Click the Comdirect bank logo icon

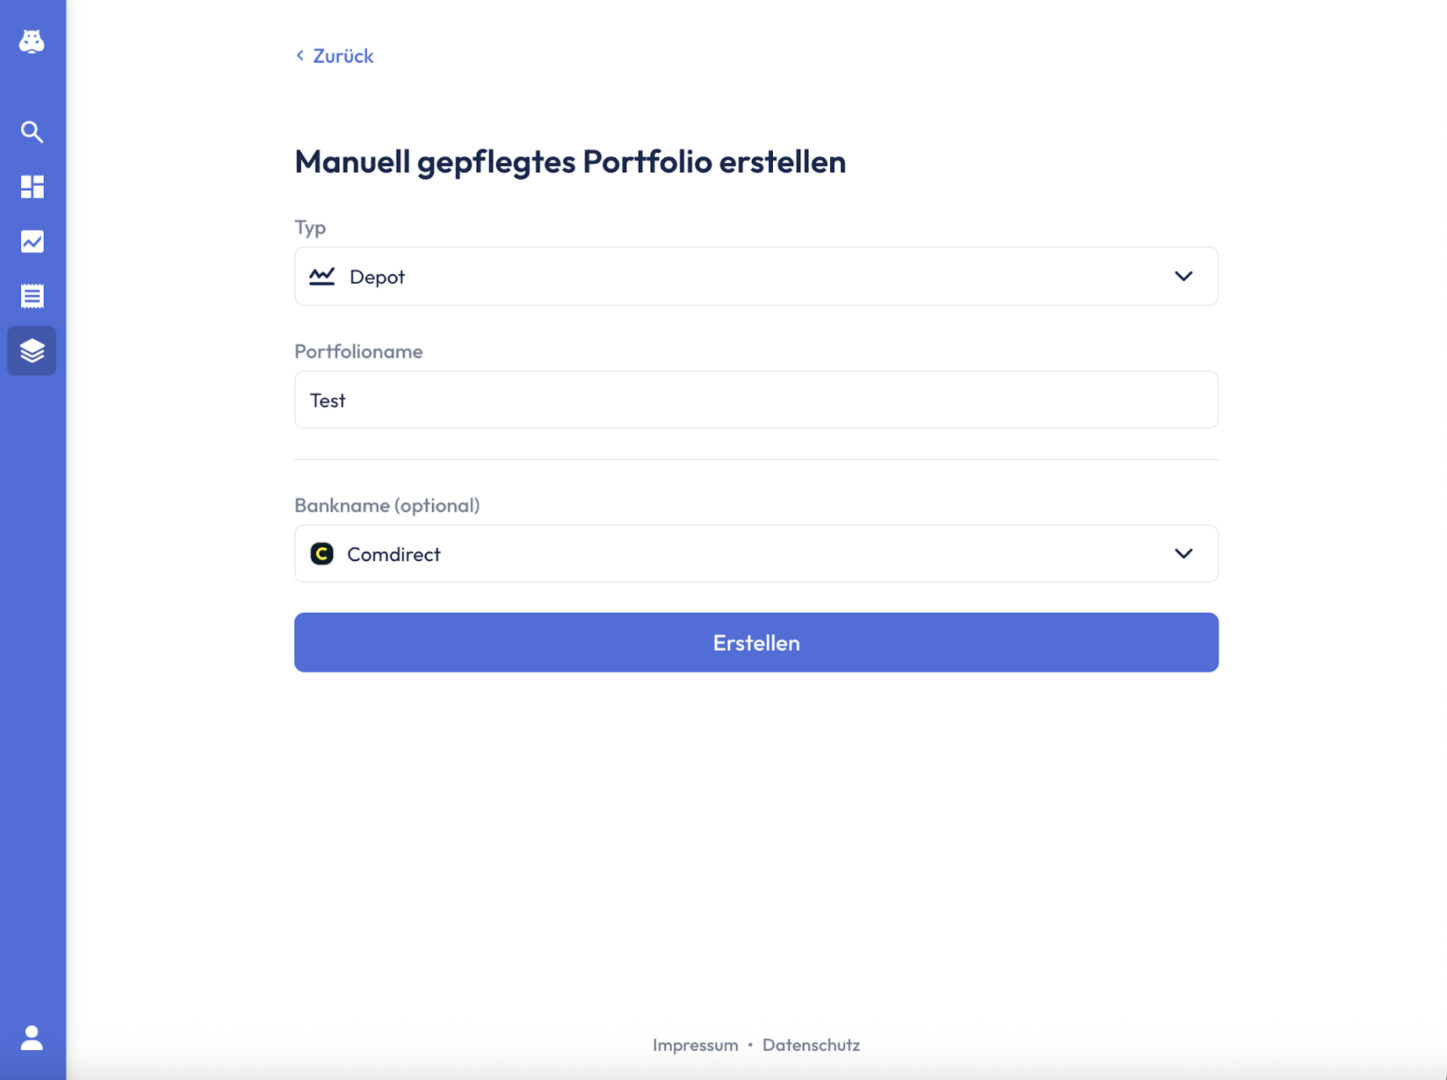[x=322, y=554]
